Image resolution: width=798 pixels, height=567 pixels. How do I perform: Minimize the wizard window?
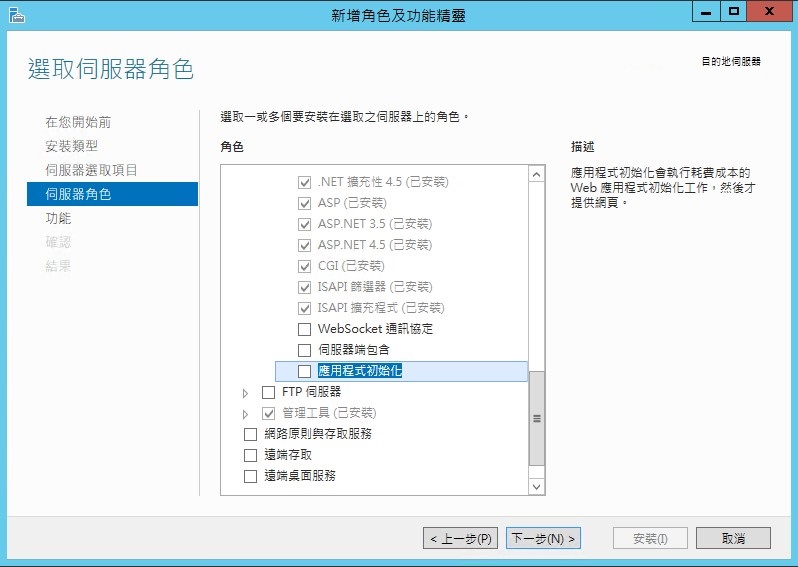tap(706, 12)
